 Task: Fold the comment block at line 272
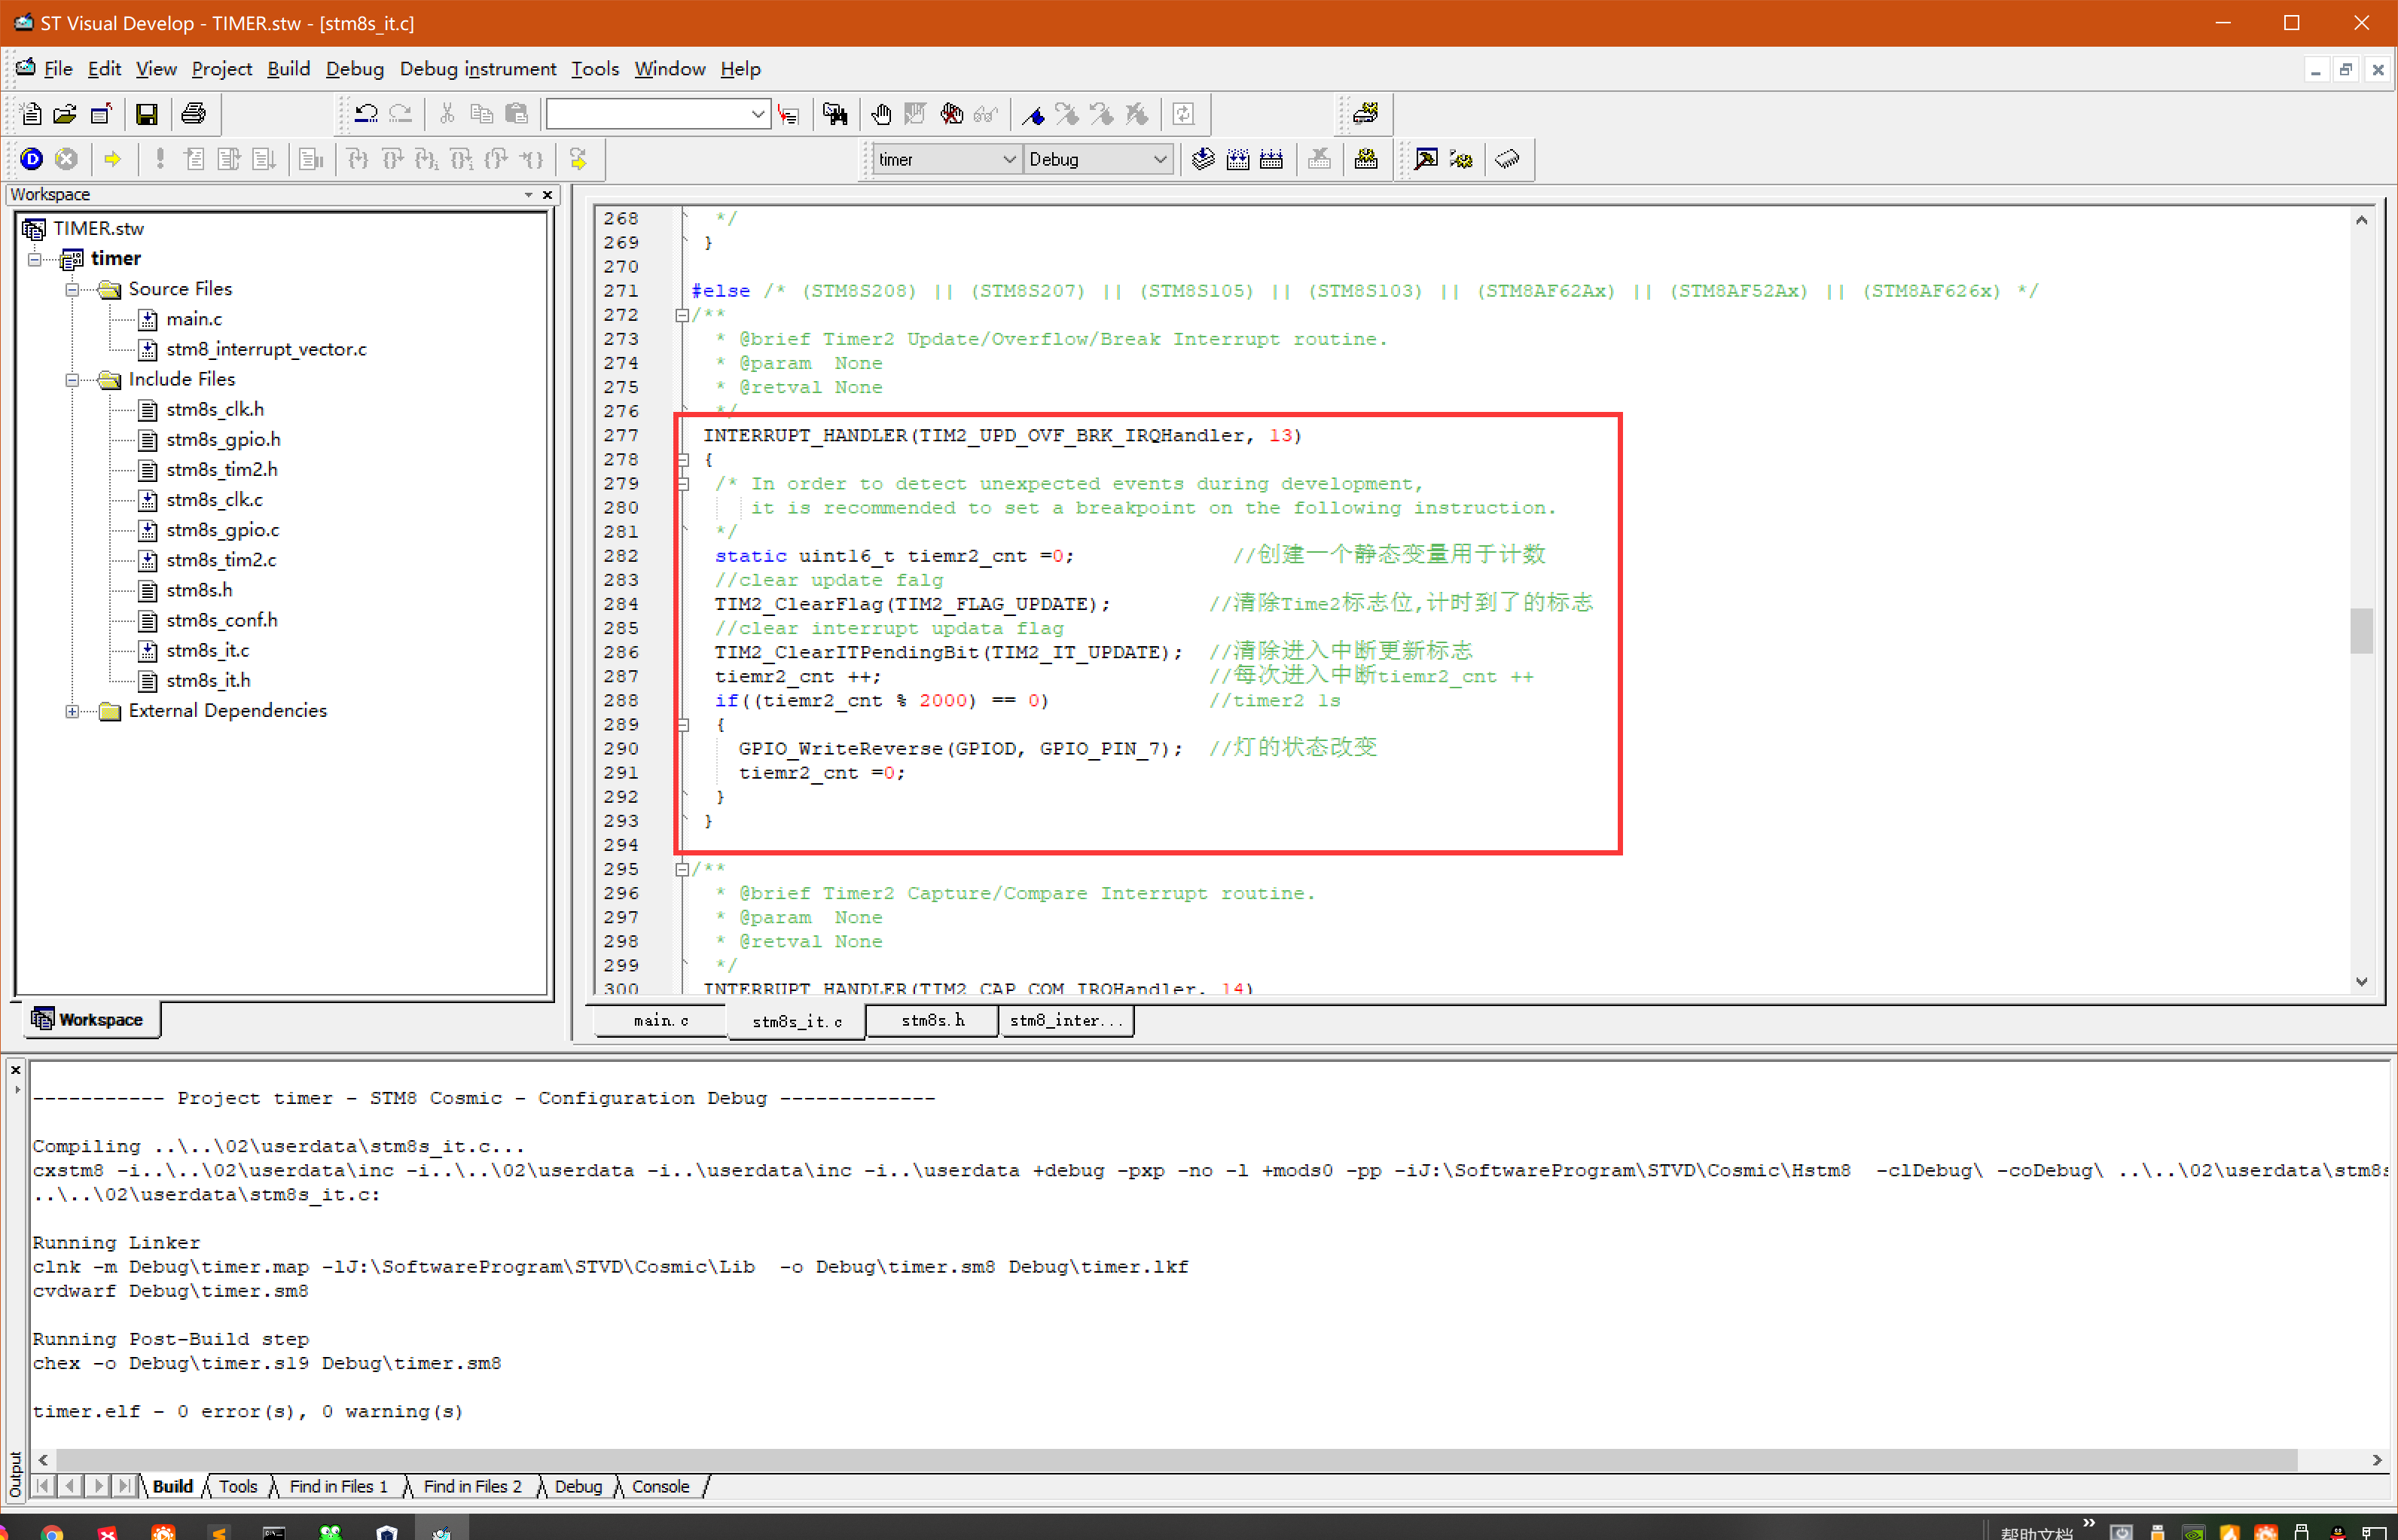coord(682,315)
